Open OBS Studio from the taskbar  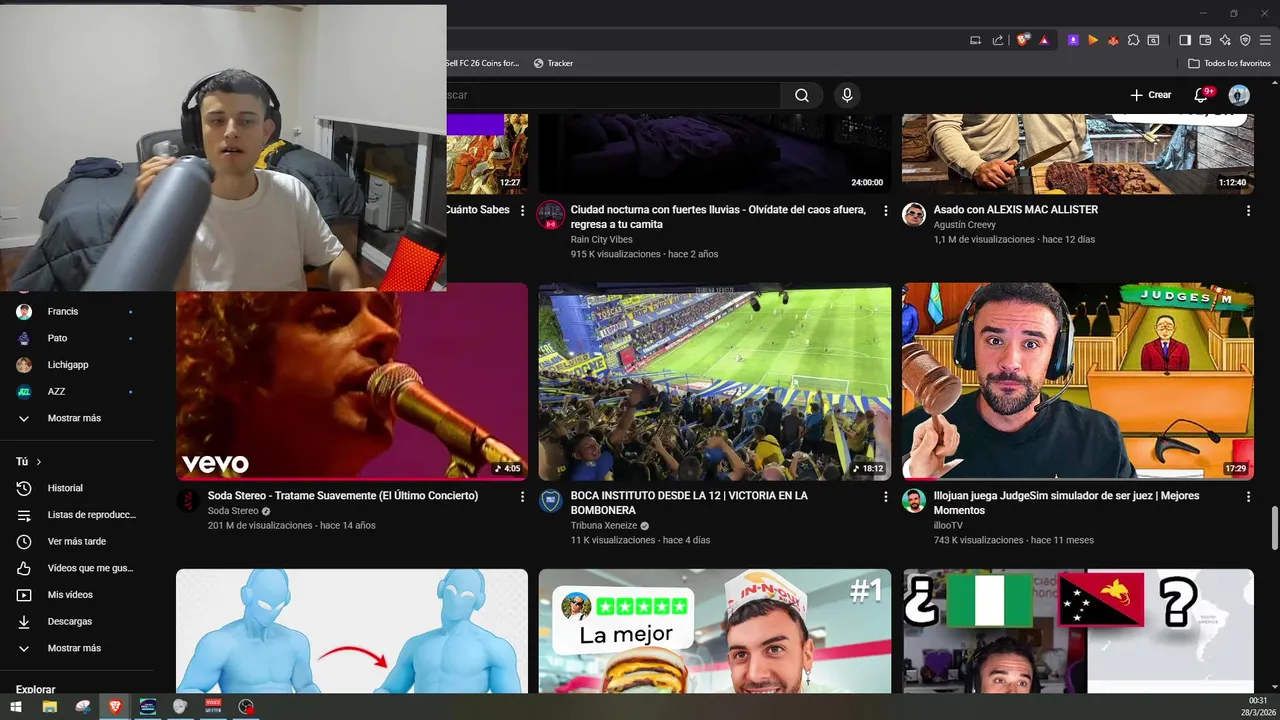pos(246,707)
